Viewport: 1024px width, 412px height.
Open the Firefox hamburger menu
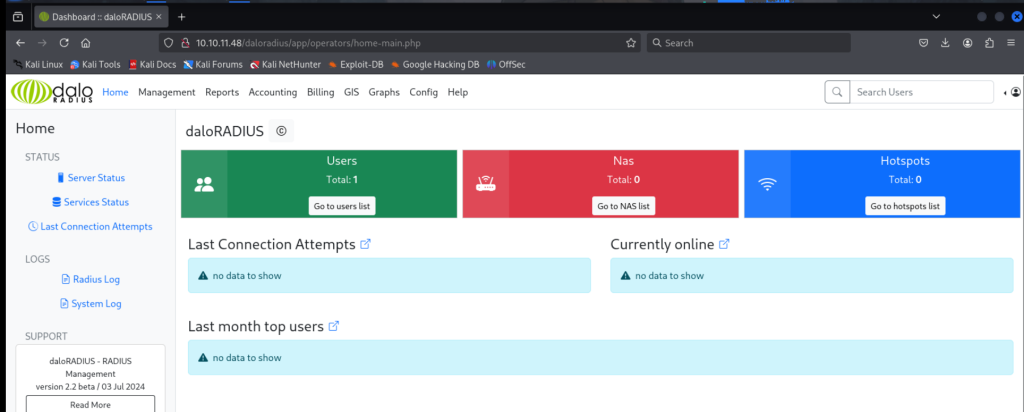[1012, 43]
